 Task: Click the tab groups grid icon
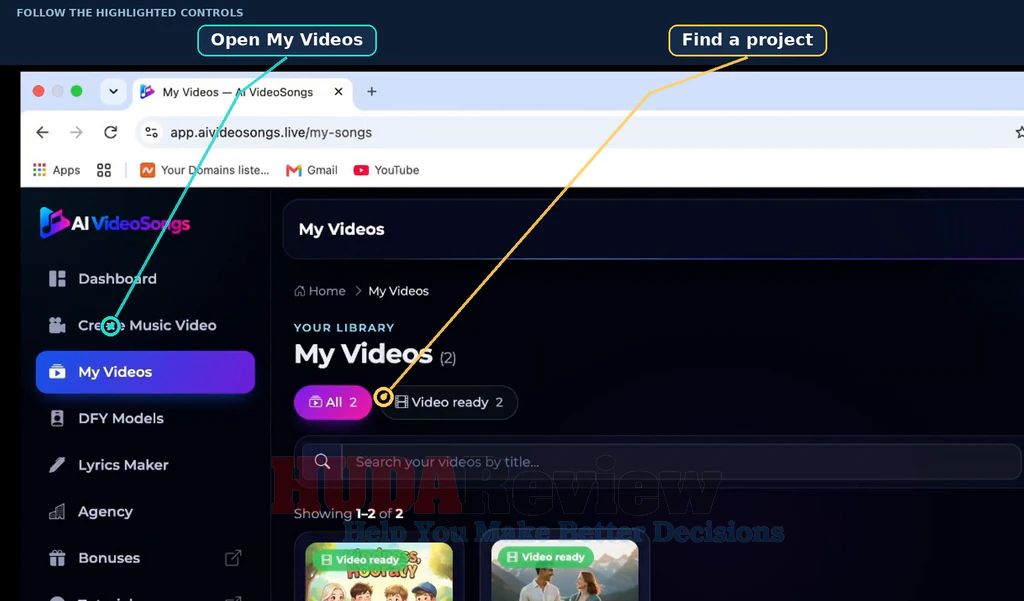tap(104, 170)
